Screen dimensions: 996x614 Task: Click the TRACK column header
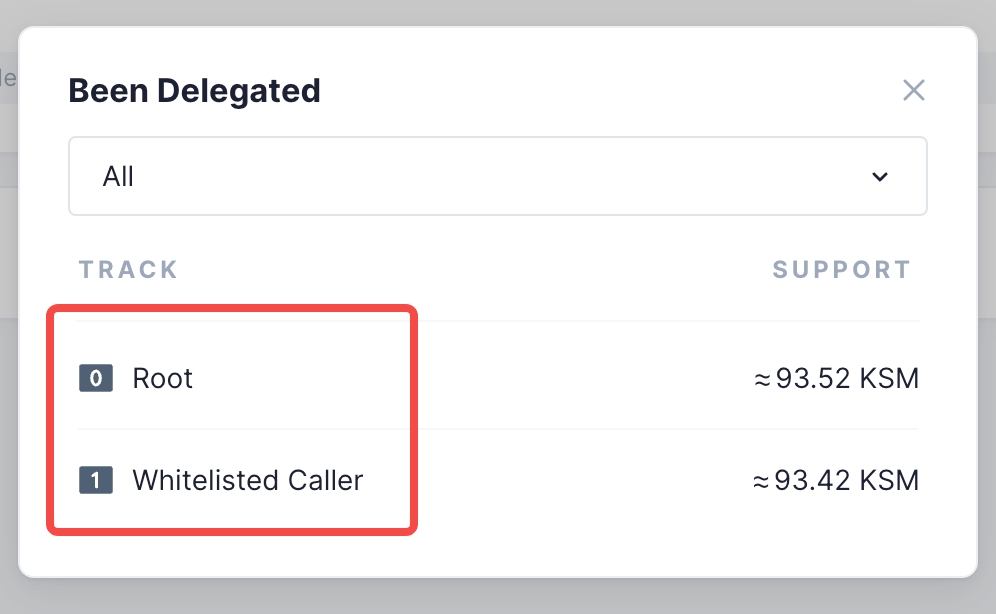127,269
